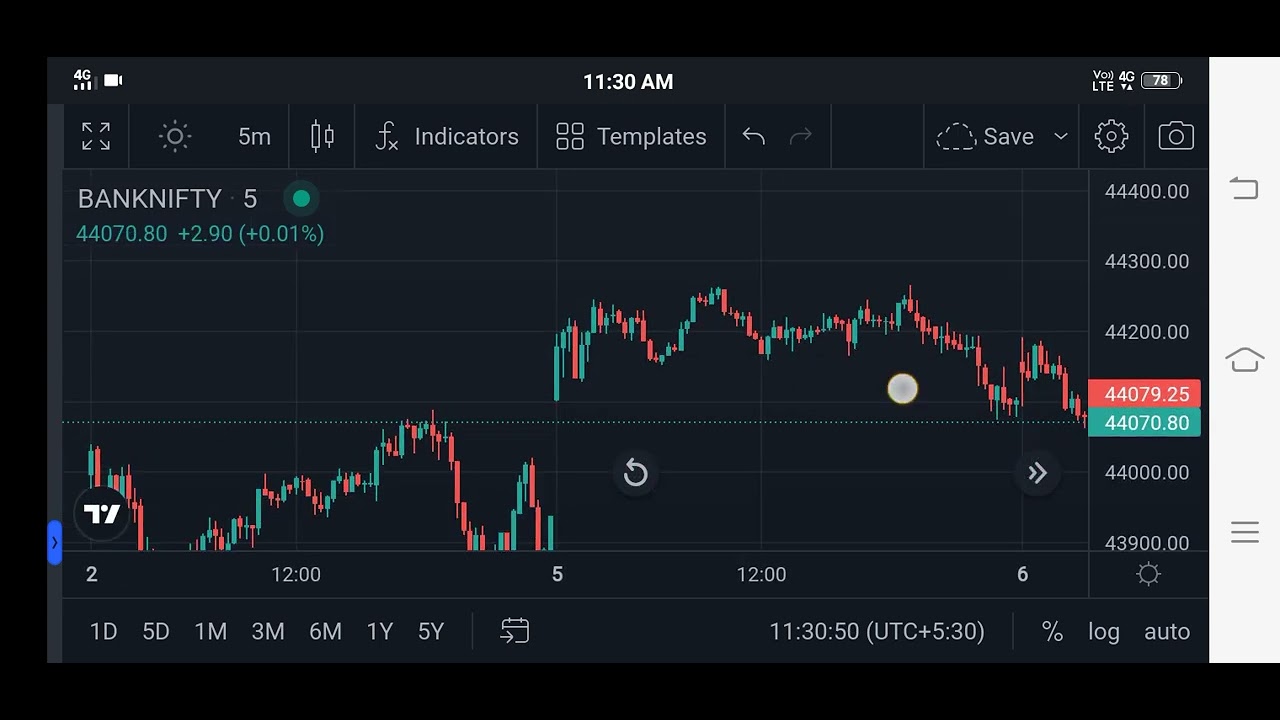Click the date 6 on time axis
This screenshot has height=720, width=1280.
(1022, 575)
